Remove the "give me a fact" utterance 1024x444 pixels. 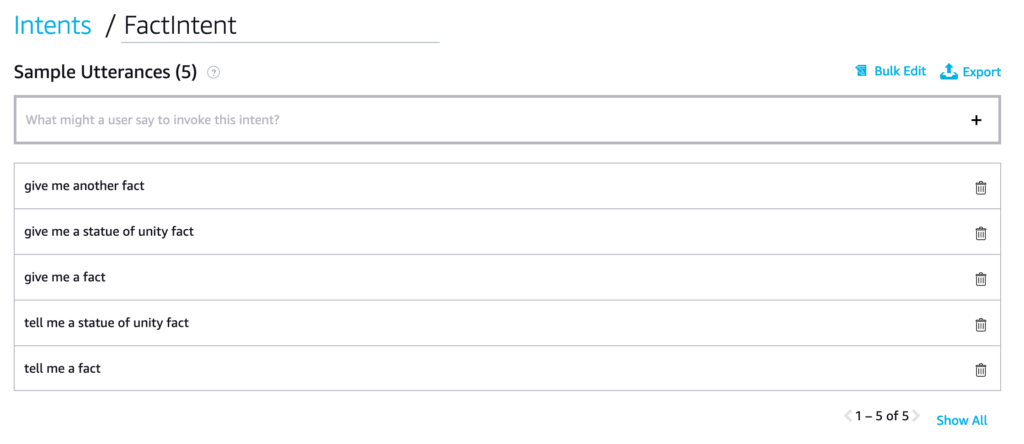(x=980, y=279)
